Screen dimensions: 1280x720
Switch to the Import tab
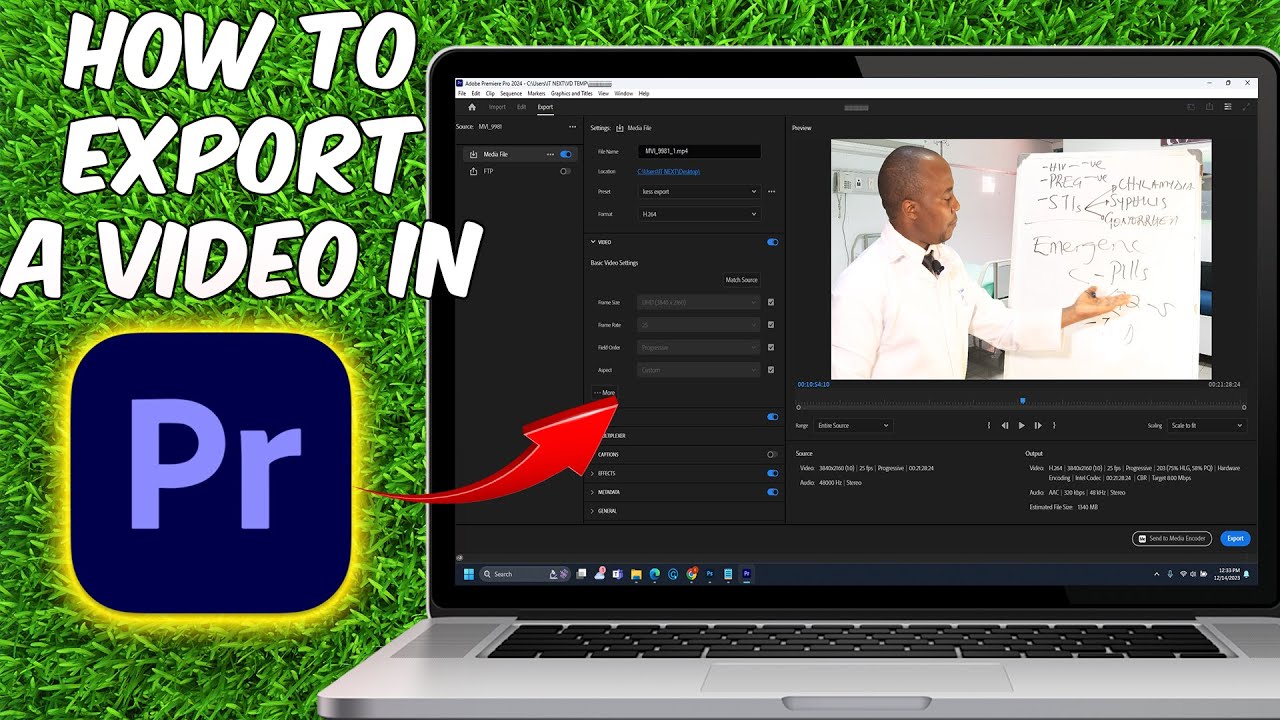point(497,107)
